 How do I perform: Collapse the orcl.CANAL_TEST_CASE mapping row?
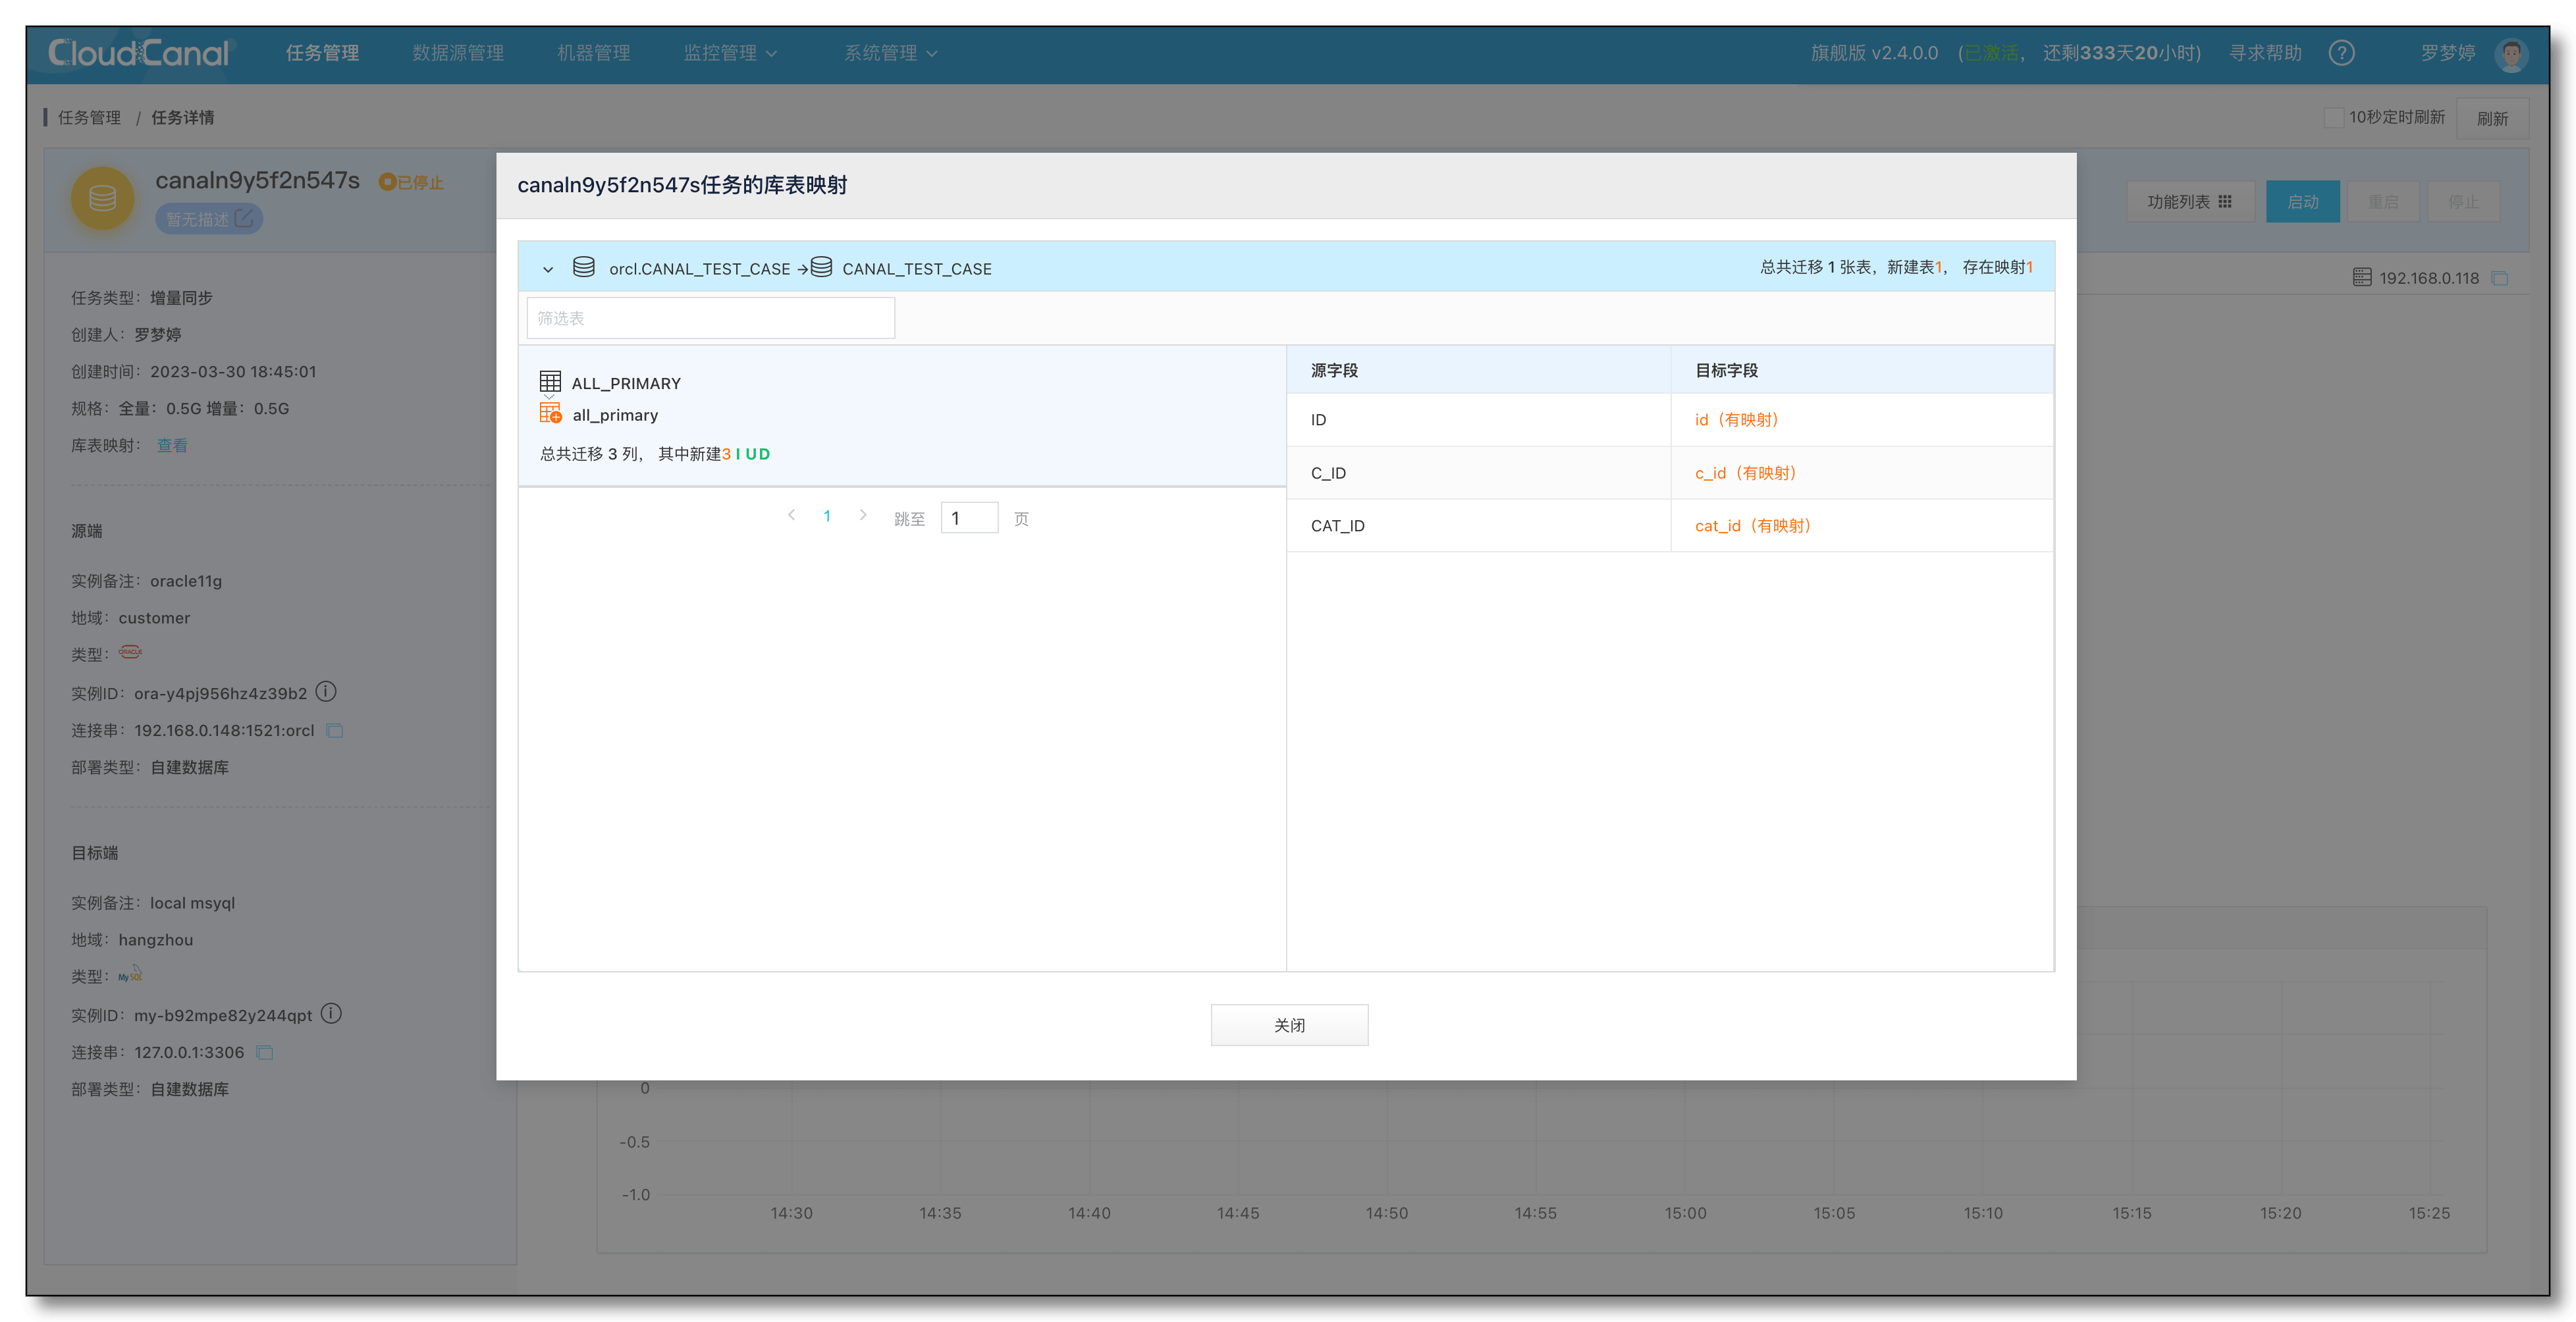click(548, 269)
